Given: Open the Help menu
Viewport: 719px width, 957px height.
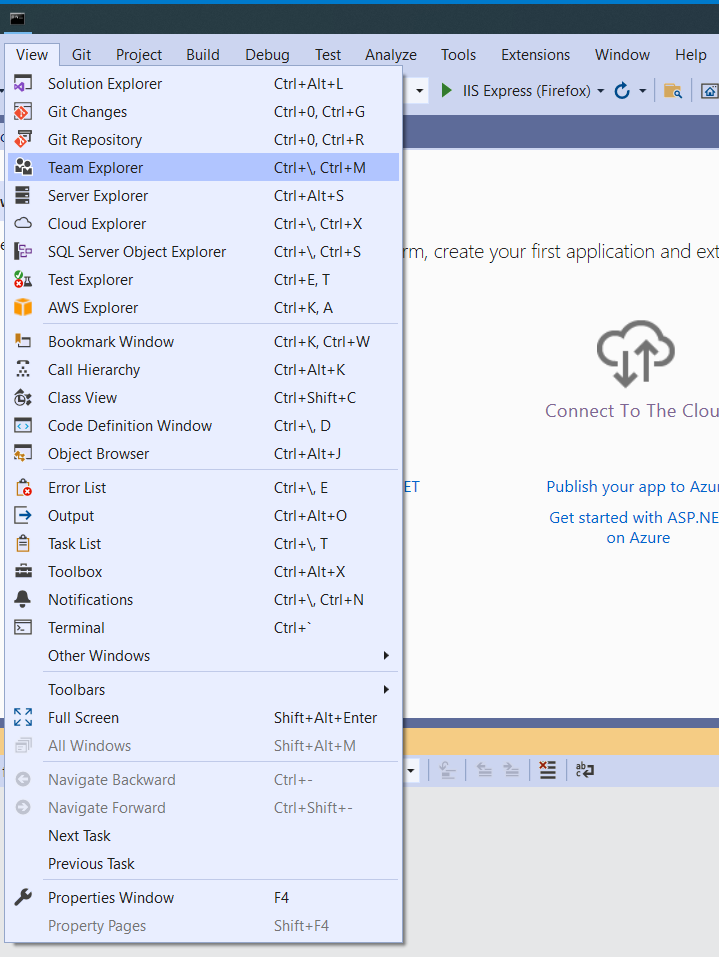Looking at the screenshot, I should tap(690, 55).
